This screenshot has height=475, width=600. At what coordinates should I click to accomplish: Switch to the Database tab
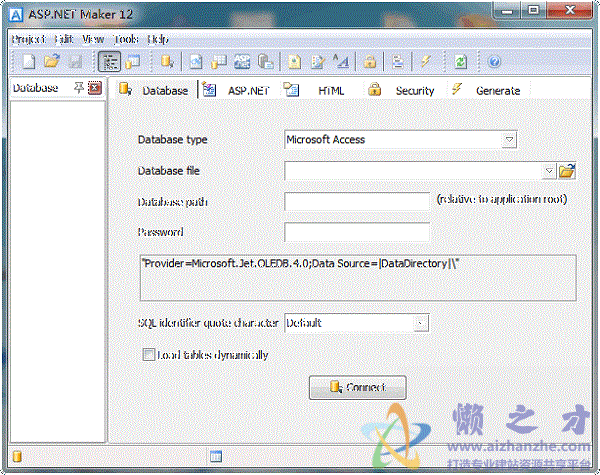[154, 90]
